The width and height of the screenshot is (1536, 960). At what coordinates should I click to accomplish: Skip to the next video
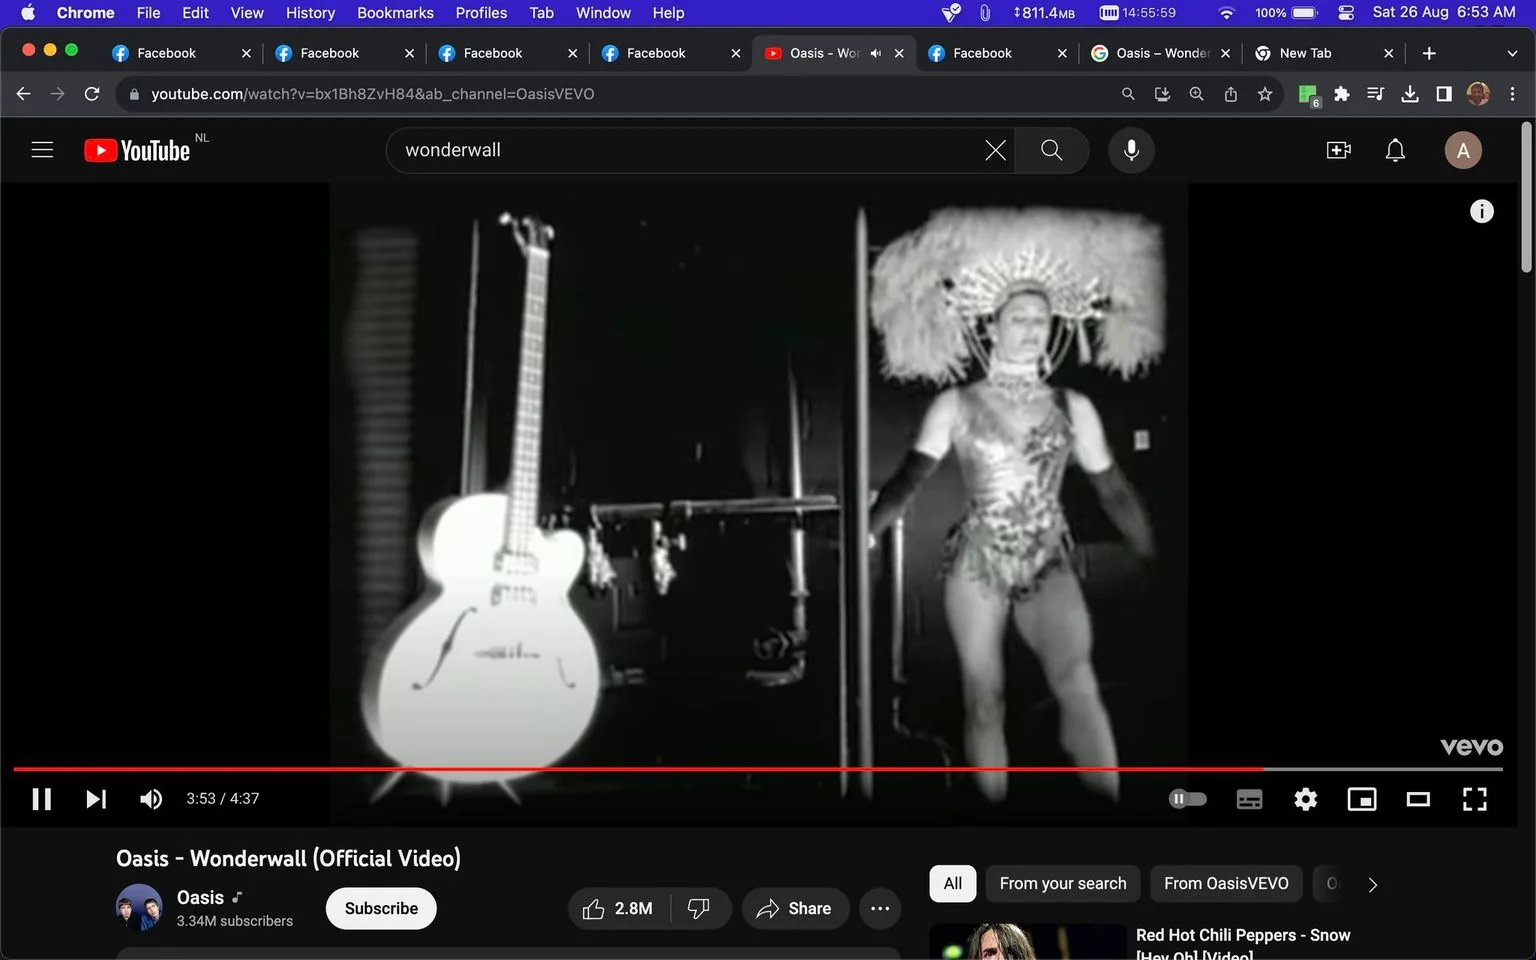(x=96, y=799)
